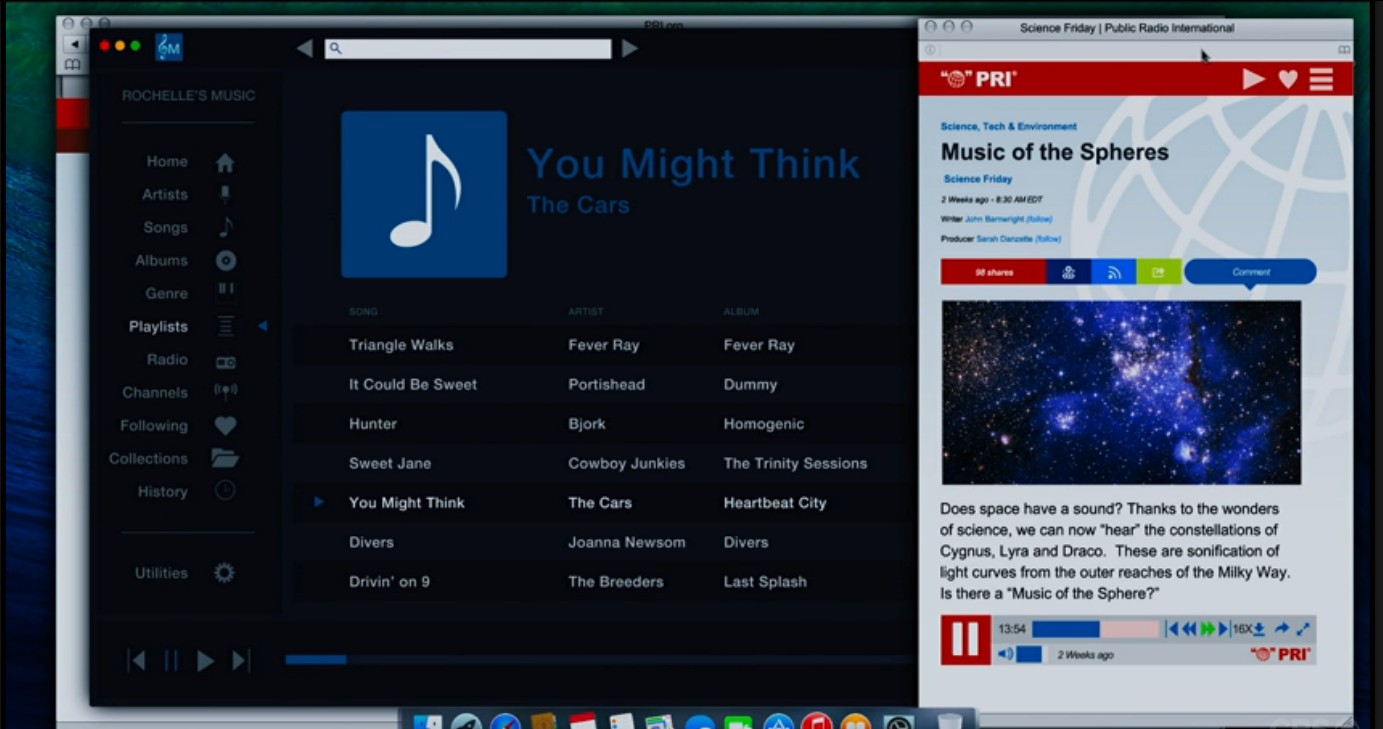Click the History clock icon

[x=225, y=491]
